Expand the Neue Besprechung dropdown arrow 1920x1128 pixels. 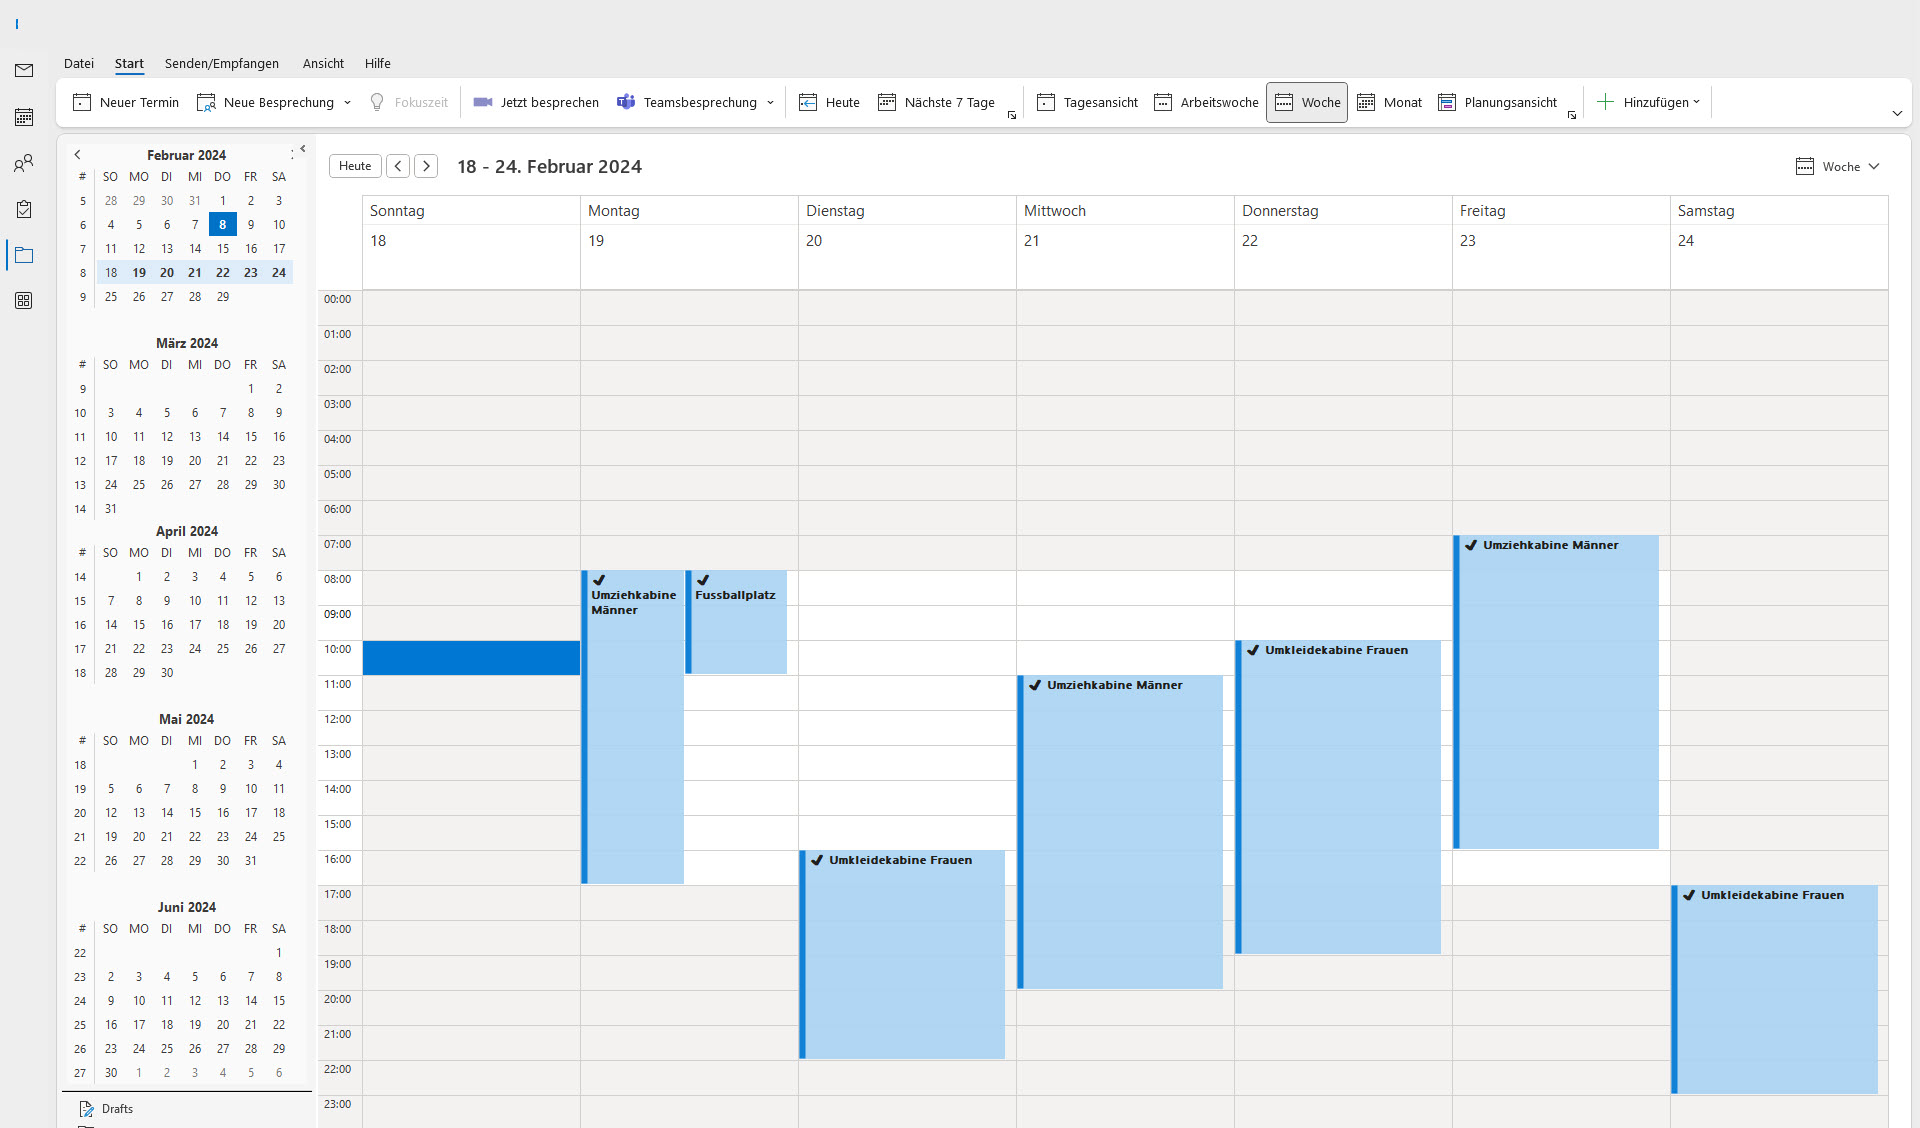coord(348,102)
